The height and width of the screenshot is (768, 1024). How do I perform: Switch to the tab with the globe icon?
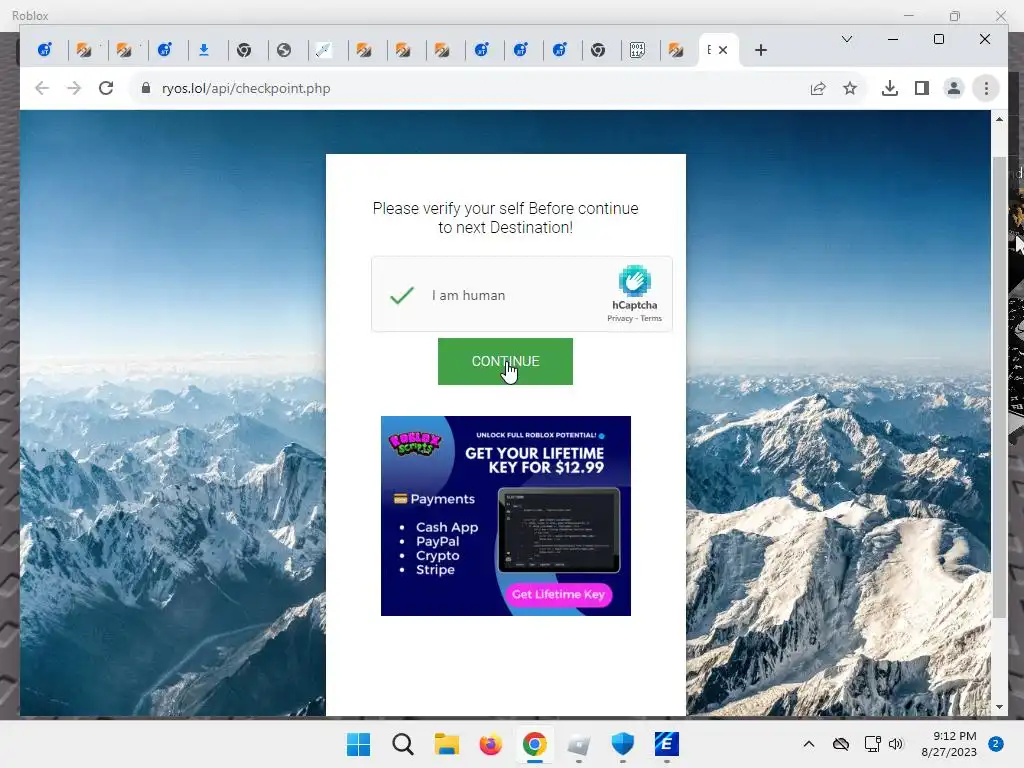pos(283,50)
